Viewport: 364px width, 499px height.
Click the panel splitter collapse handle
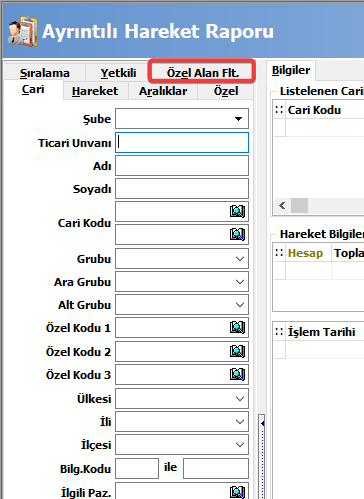[262, 423]
